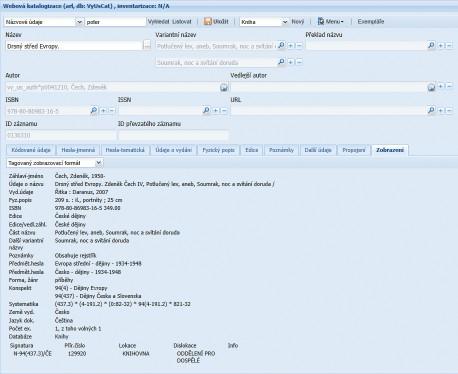458x374 pixels.
Task: Open the Hesla-jmenná tab
Action: 78,150
